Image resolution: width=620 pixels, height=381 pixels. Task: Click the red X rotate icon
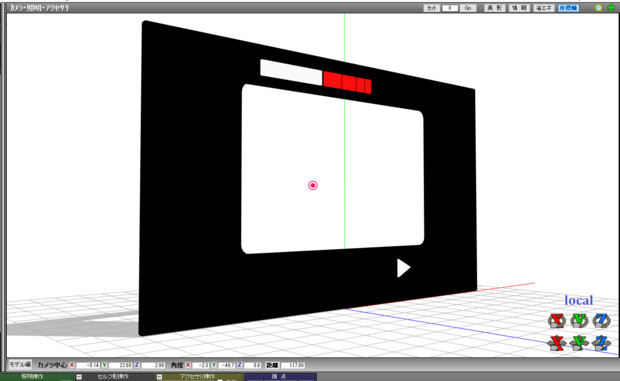(x=557, y=321)
